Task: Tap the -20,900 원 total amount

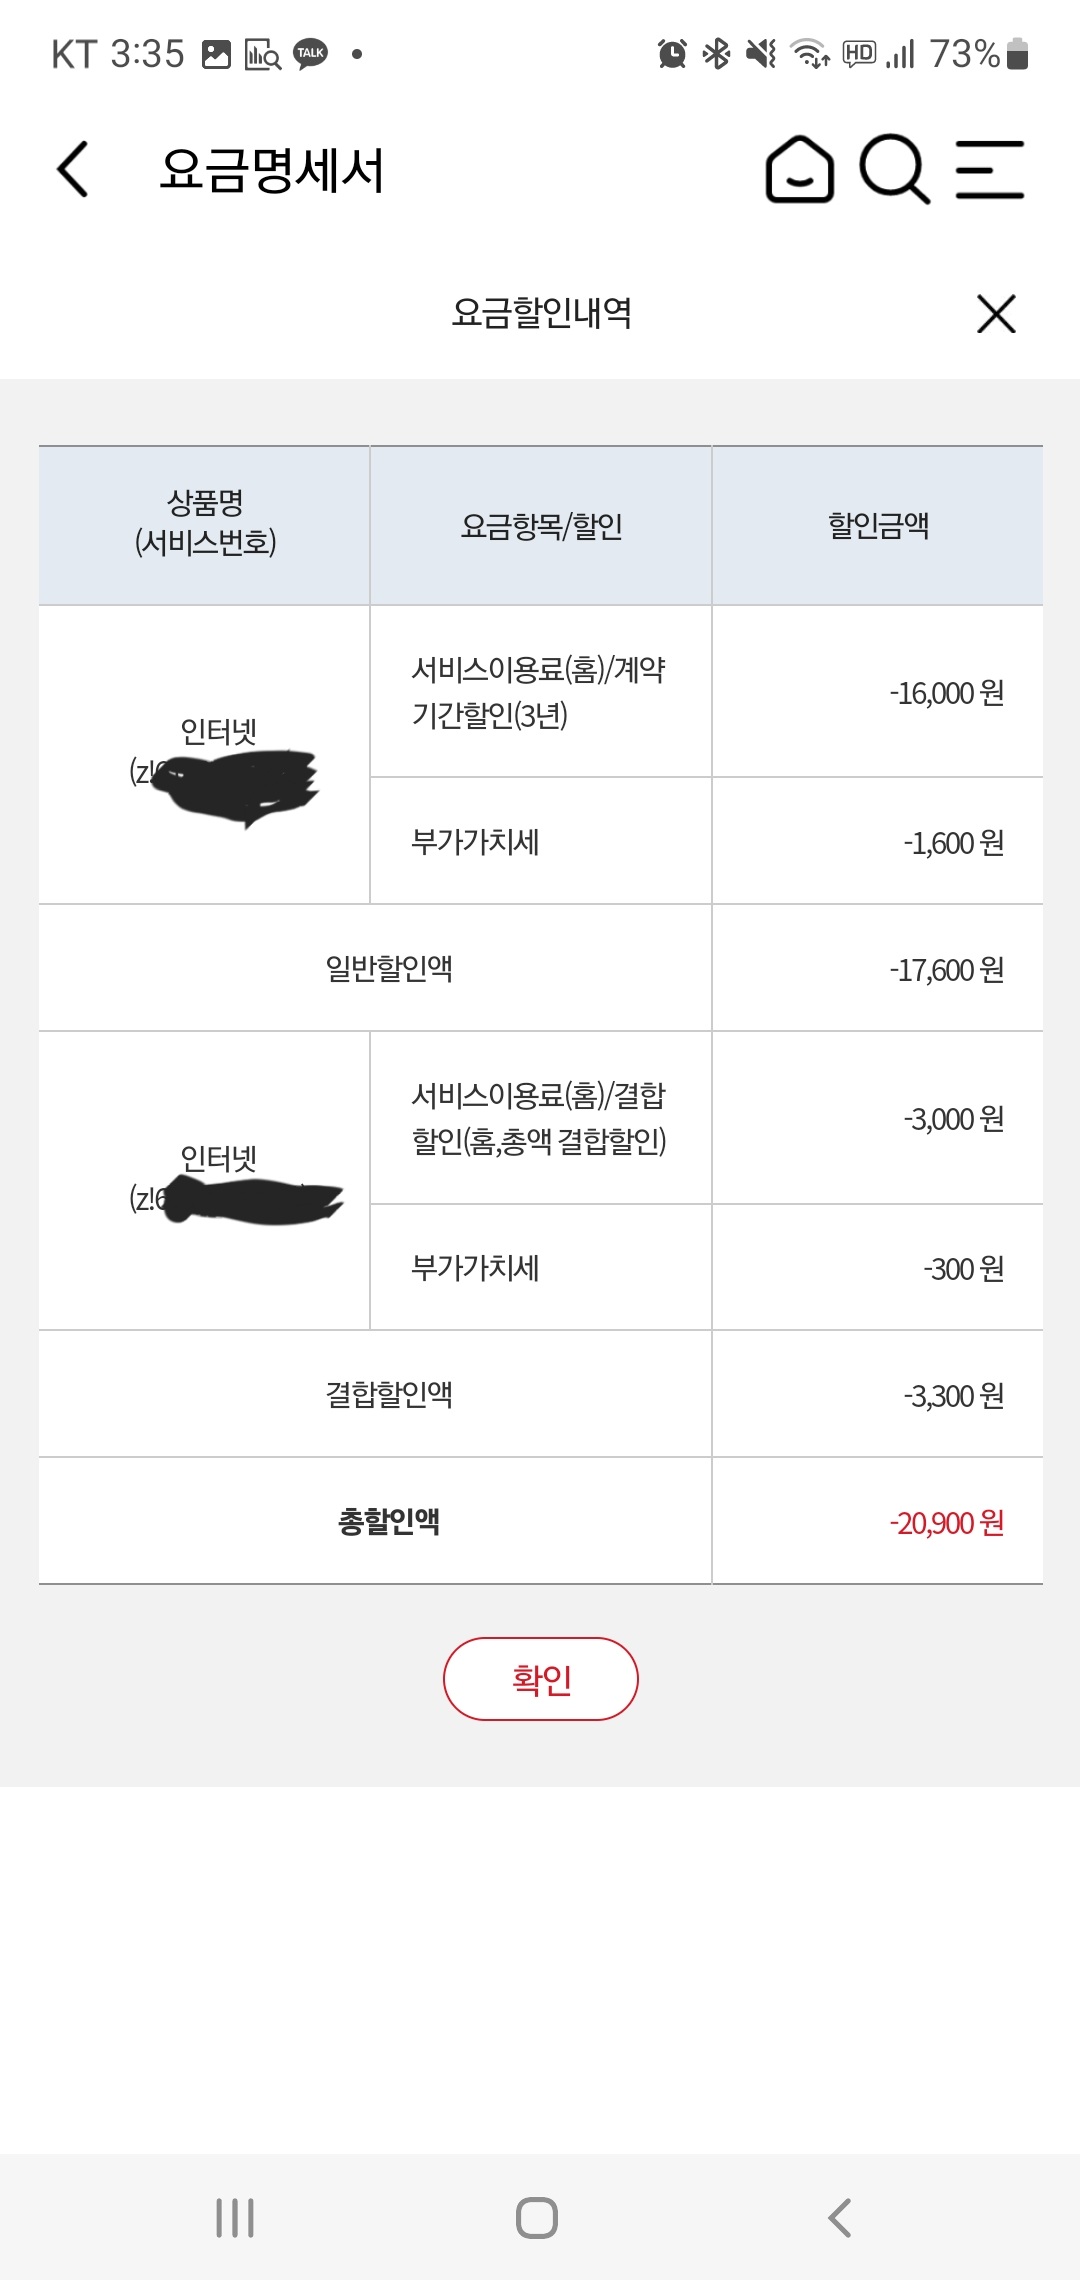Action: pos(946,1523)
